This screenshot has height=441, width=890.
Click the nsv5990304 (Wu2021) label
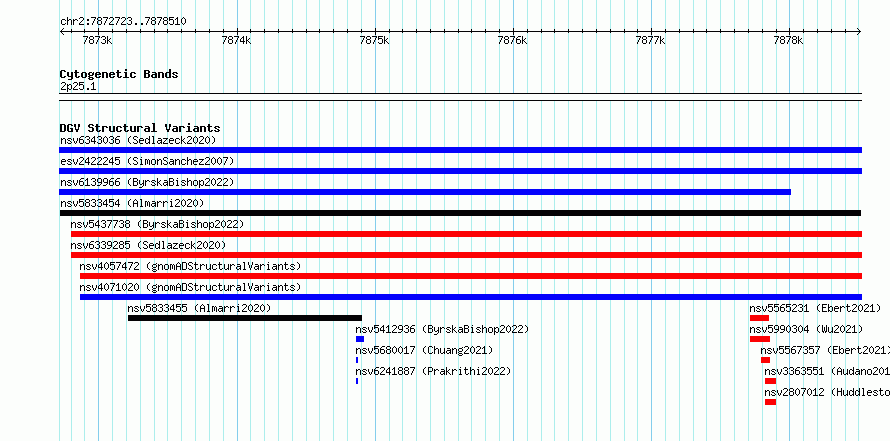pyautogui.click(x=806, y=329)
